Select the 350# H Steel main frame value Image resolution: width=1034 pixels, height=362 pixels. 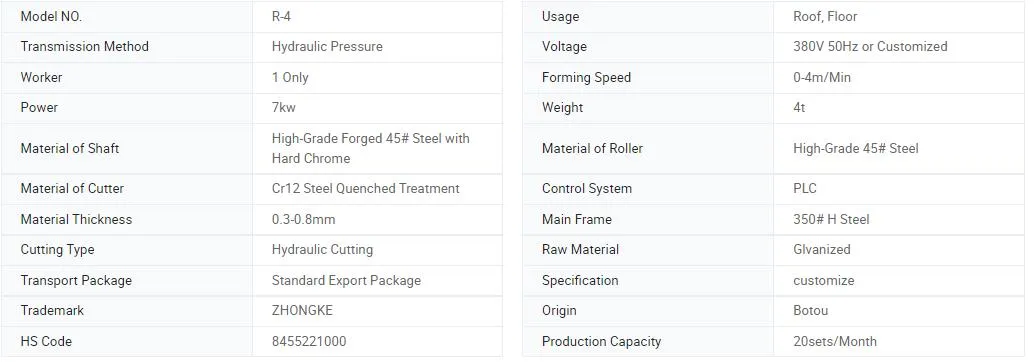[x=832, y=220]
